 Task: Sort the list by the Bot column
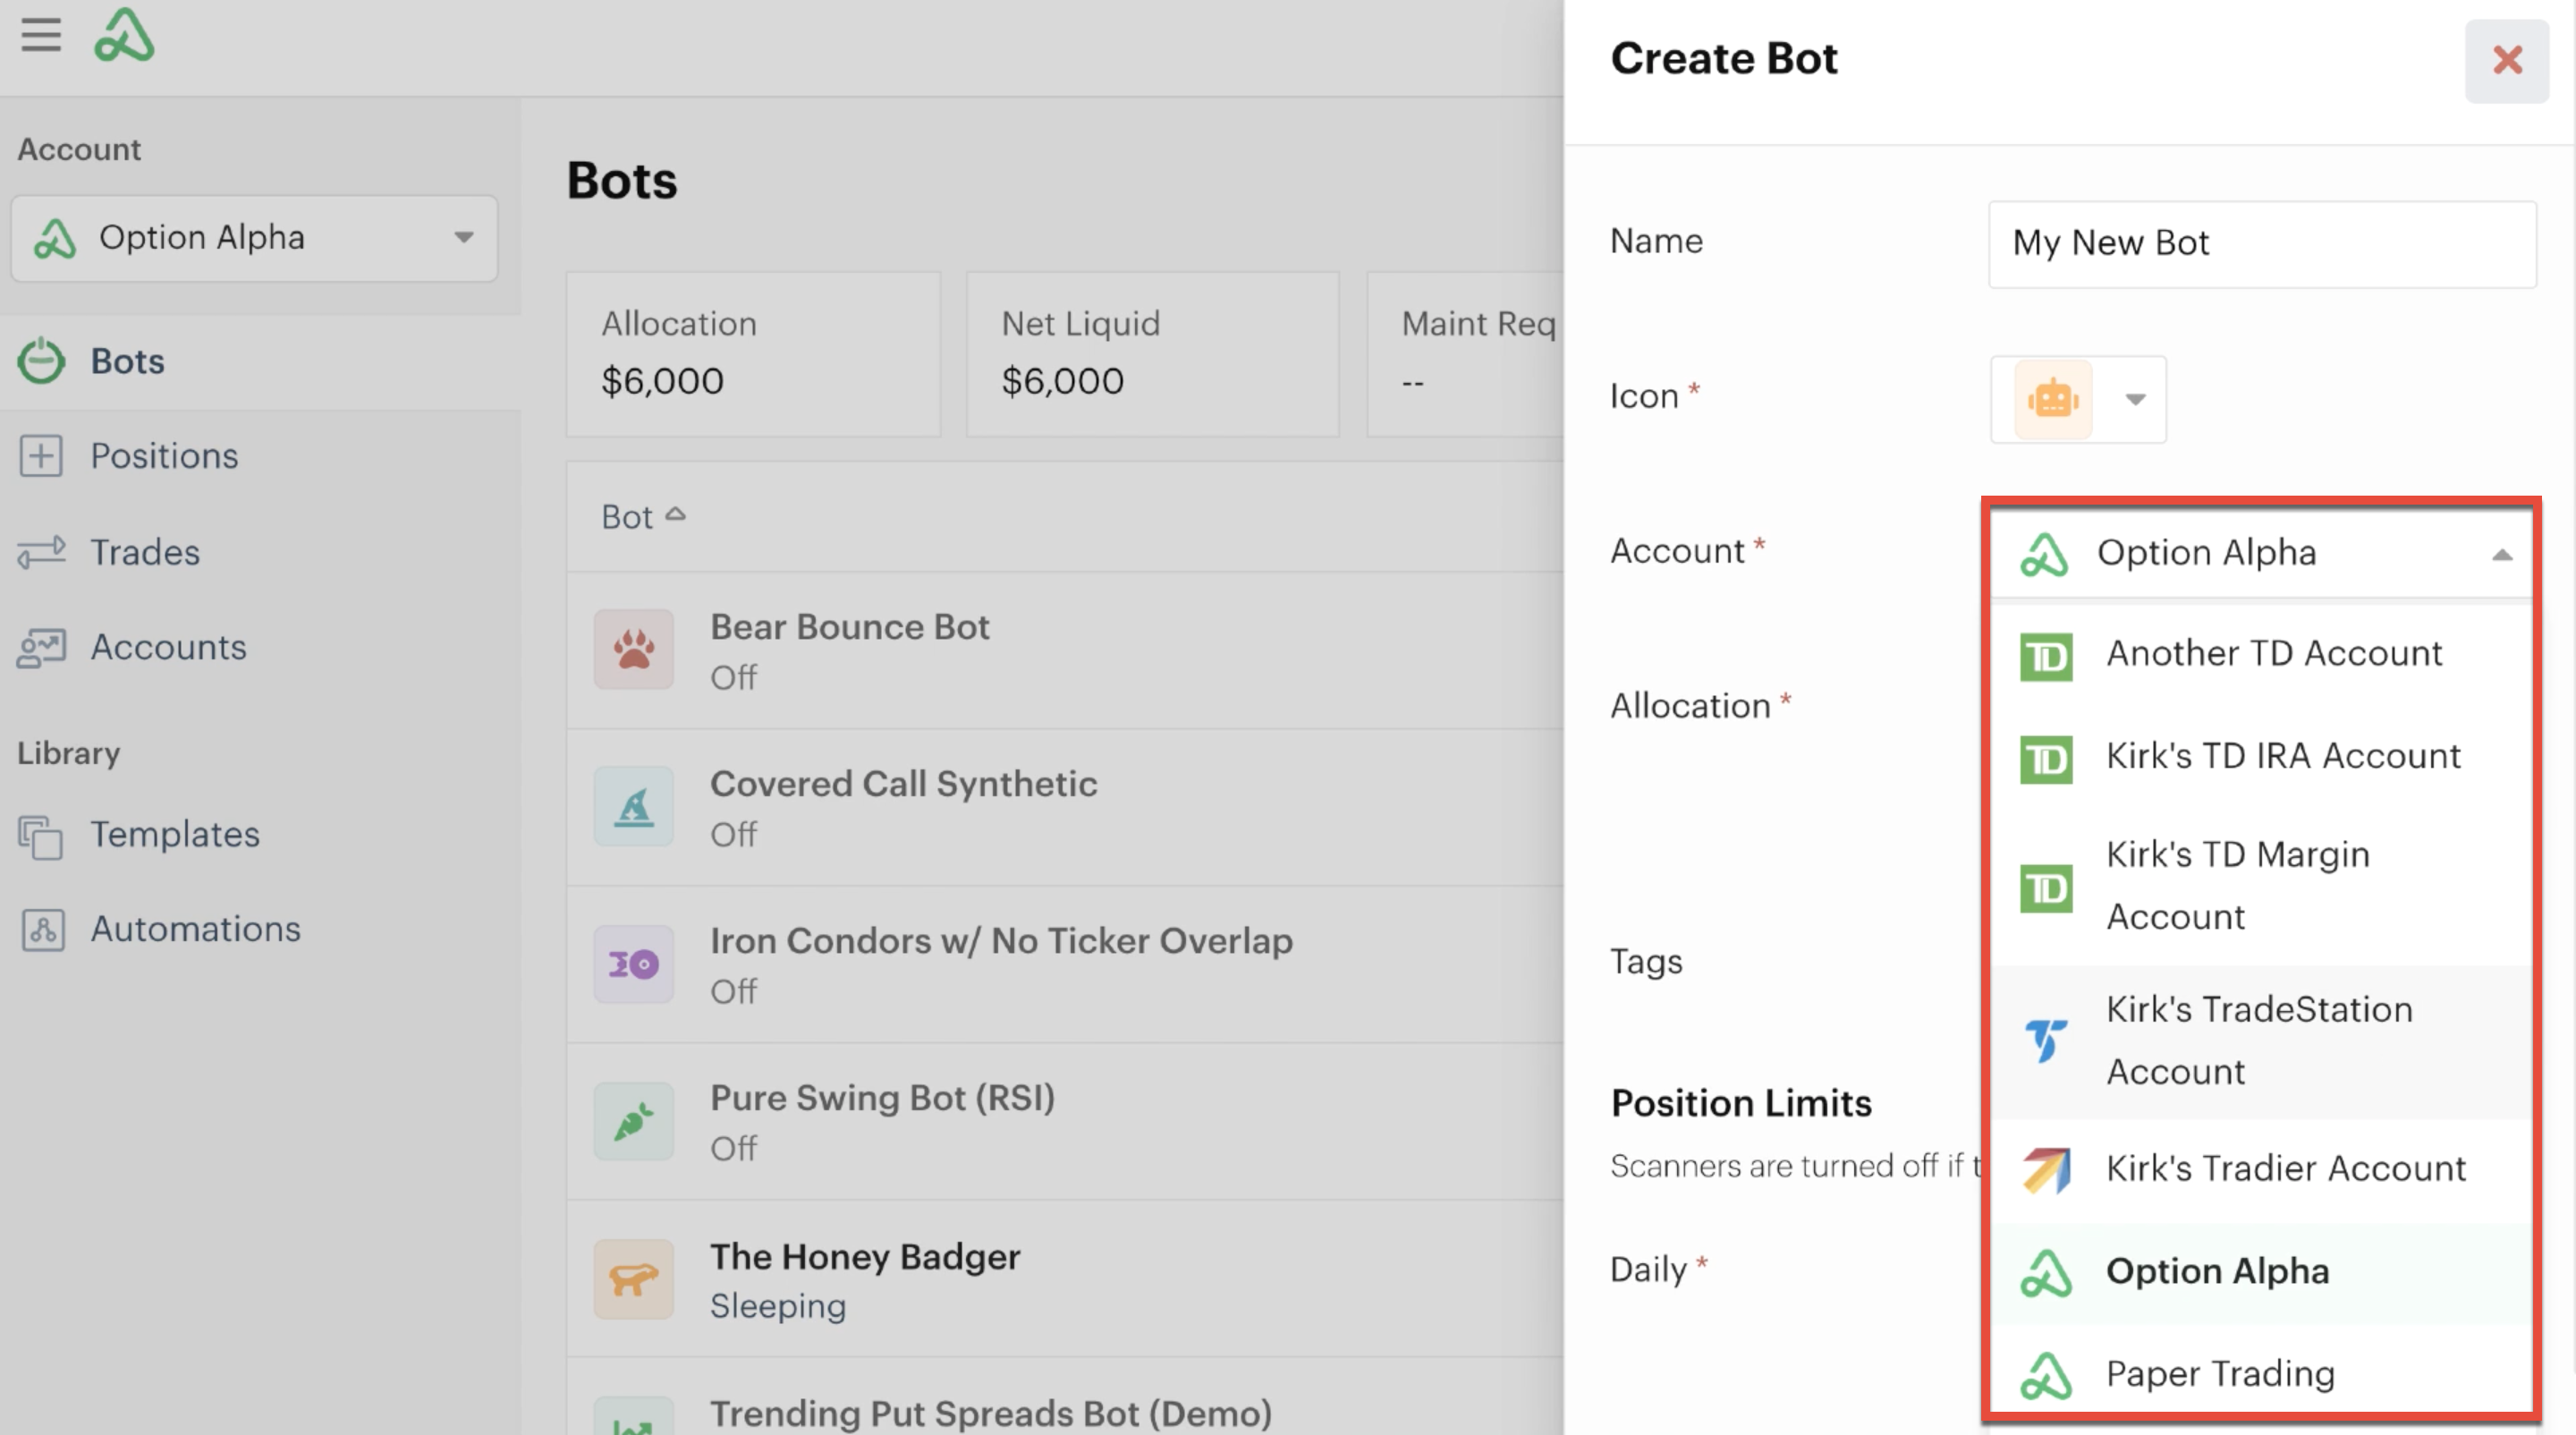click(x=643, y=517)
